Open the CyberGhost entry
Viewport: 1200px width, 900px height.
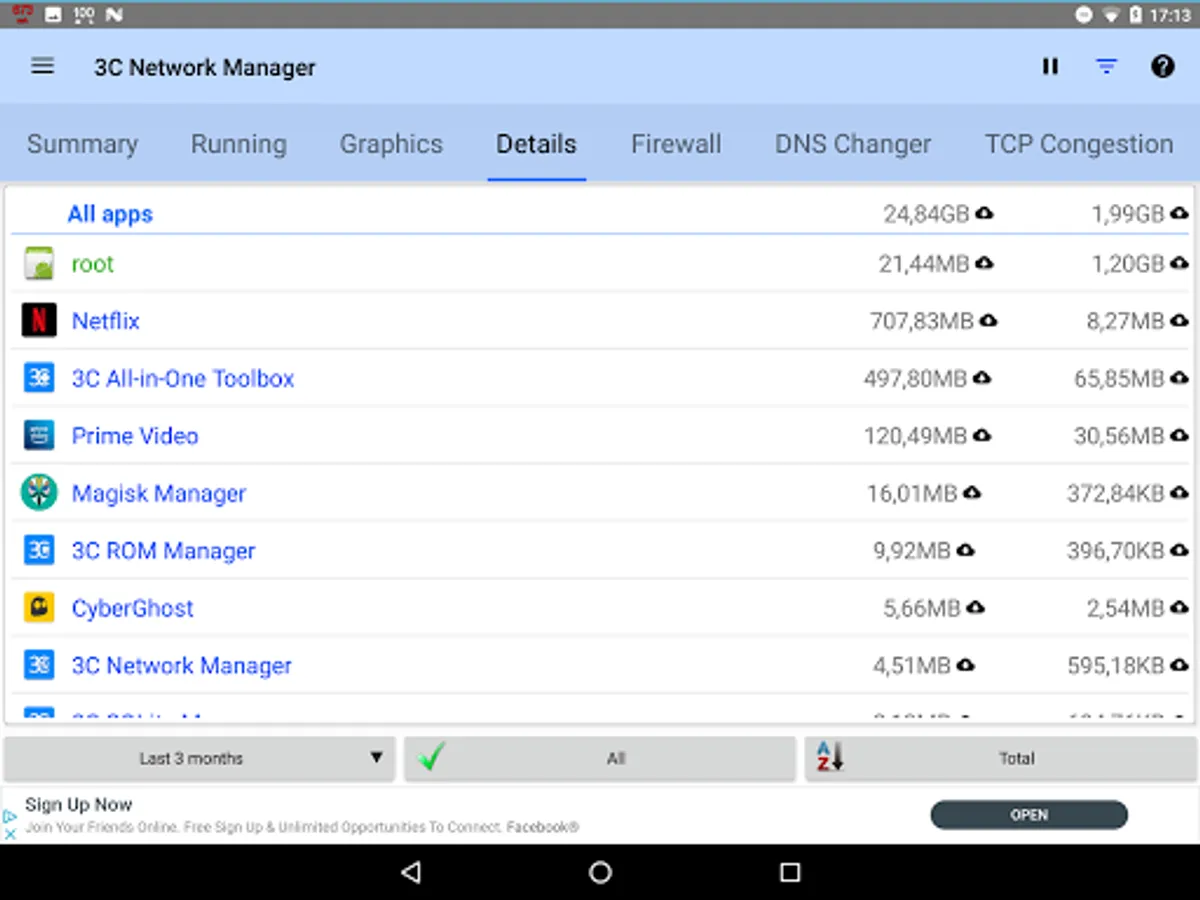coord(600,608)
